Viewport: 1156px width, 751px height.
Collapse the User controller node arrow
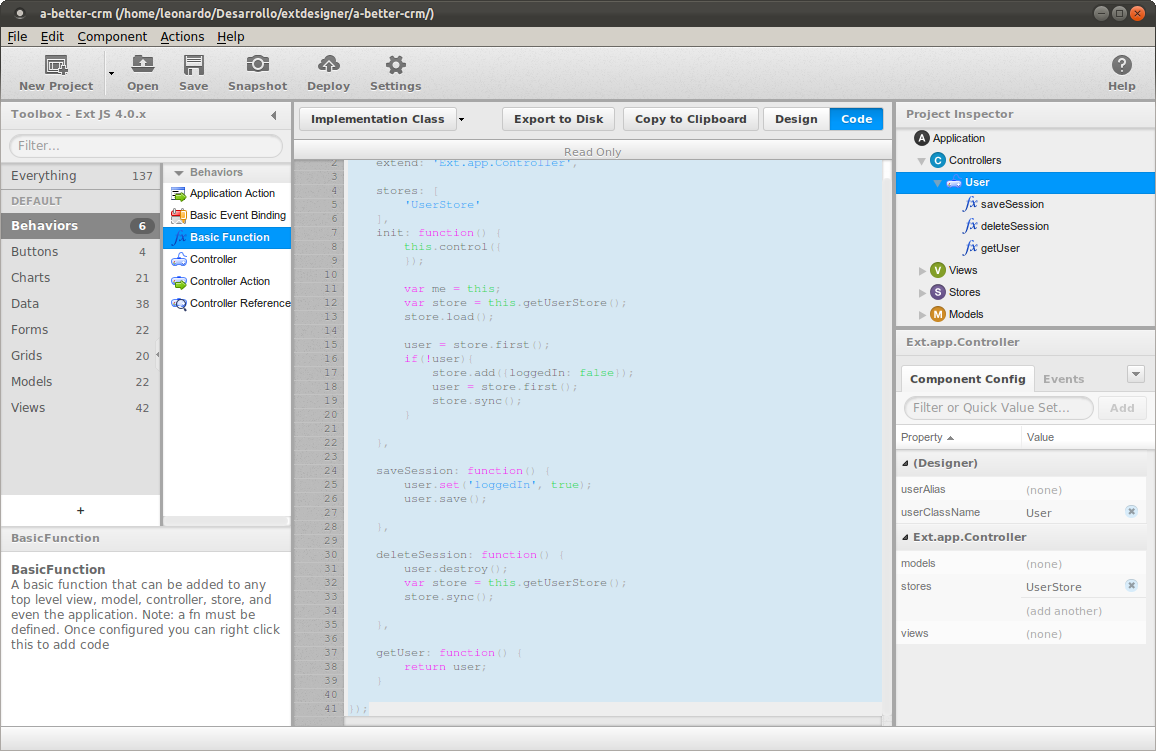click(937, 183)
